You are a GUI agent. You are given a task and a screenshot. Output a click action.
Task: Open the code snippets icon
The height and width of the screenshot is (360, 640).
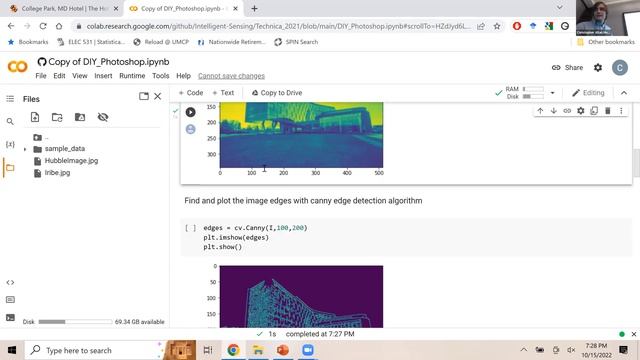tap(10, 282)
